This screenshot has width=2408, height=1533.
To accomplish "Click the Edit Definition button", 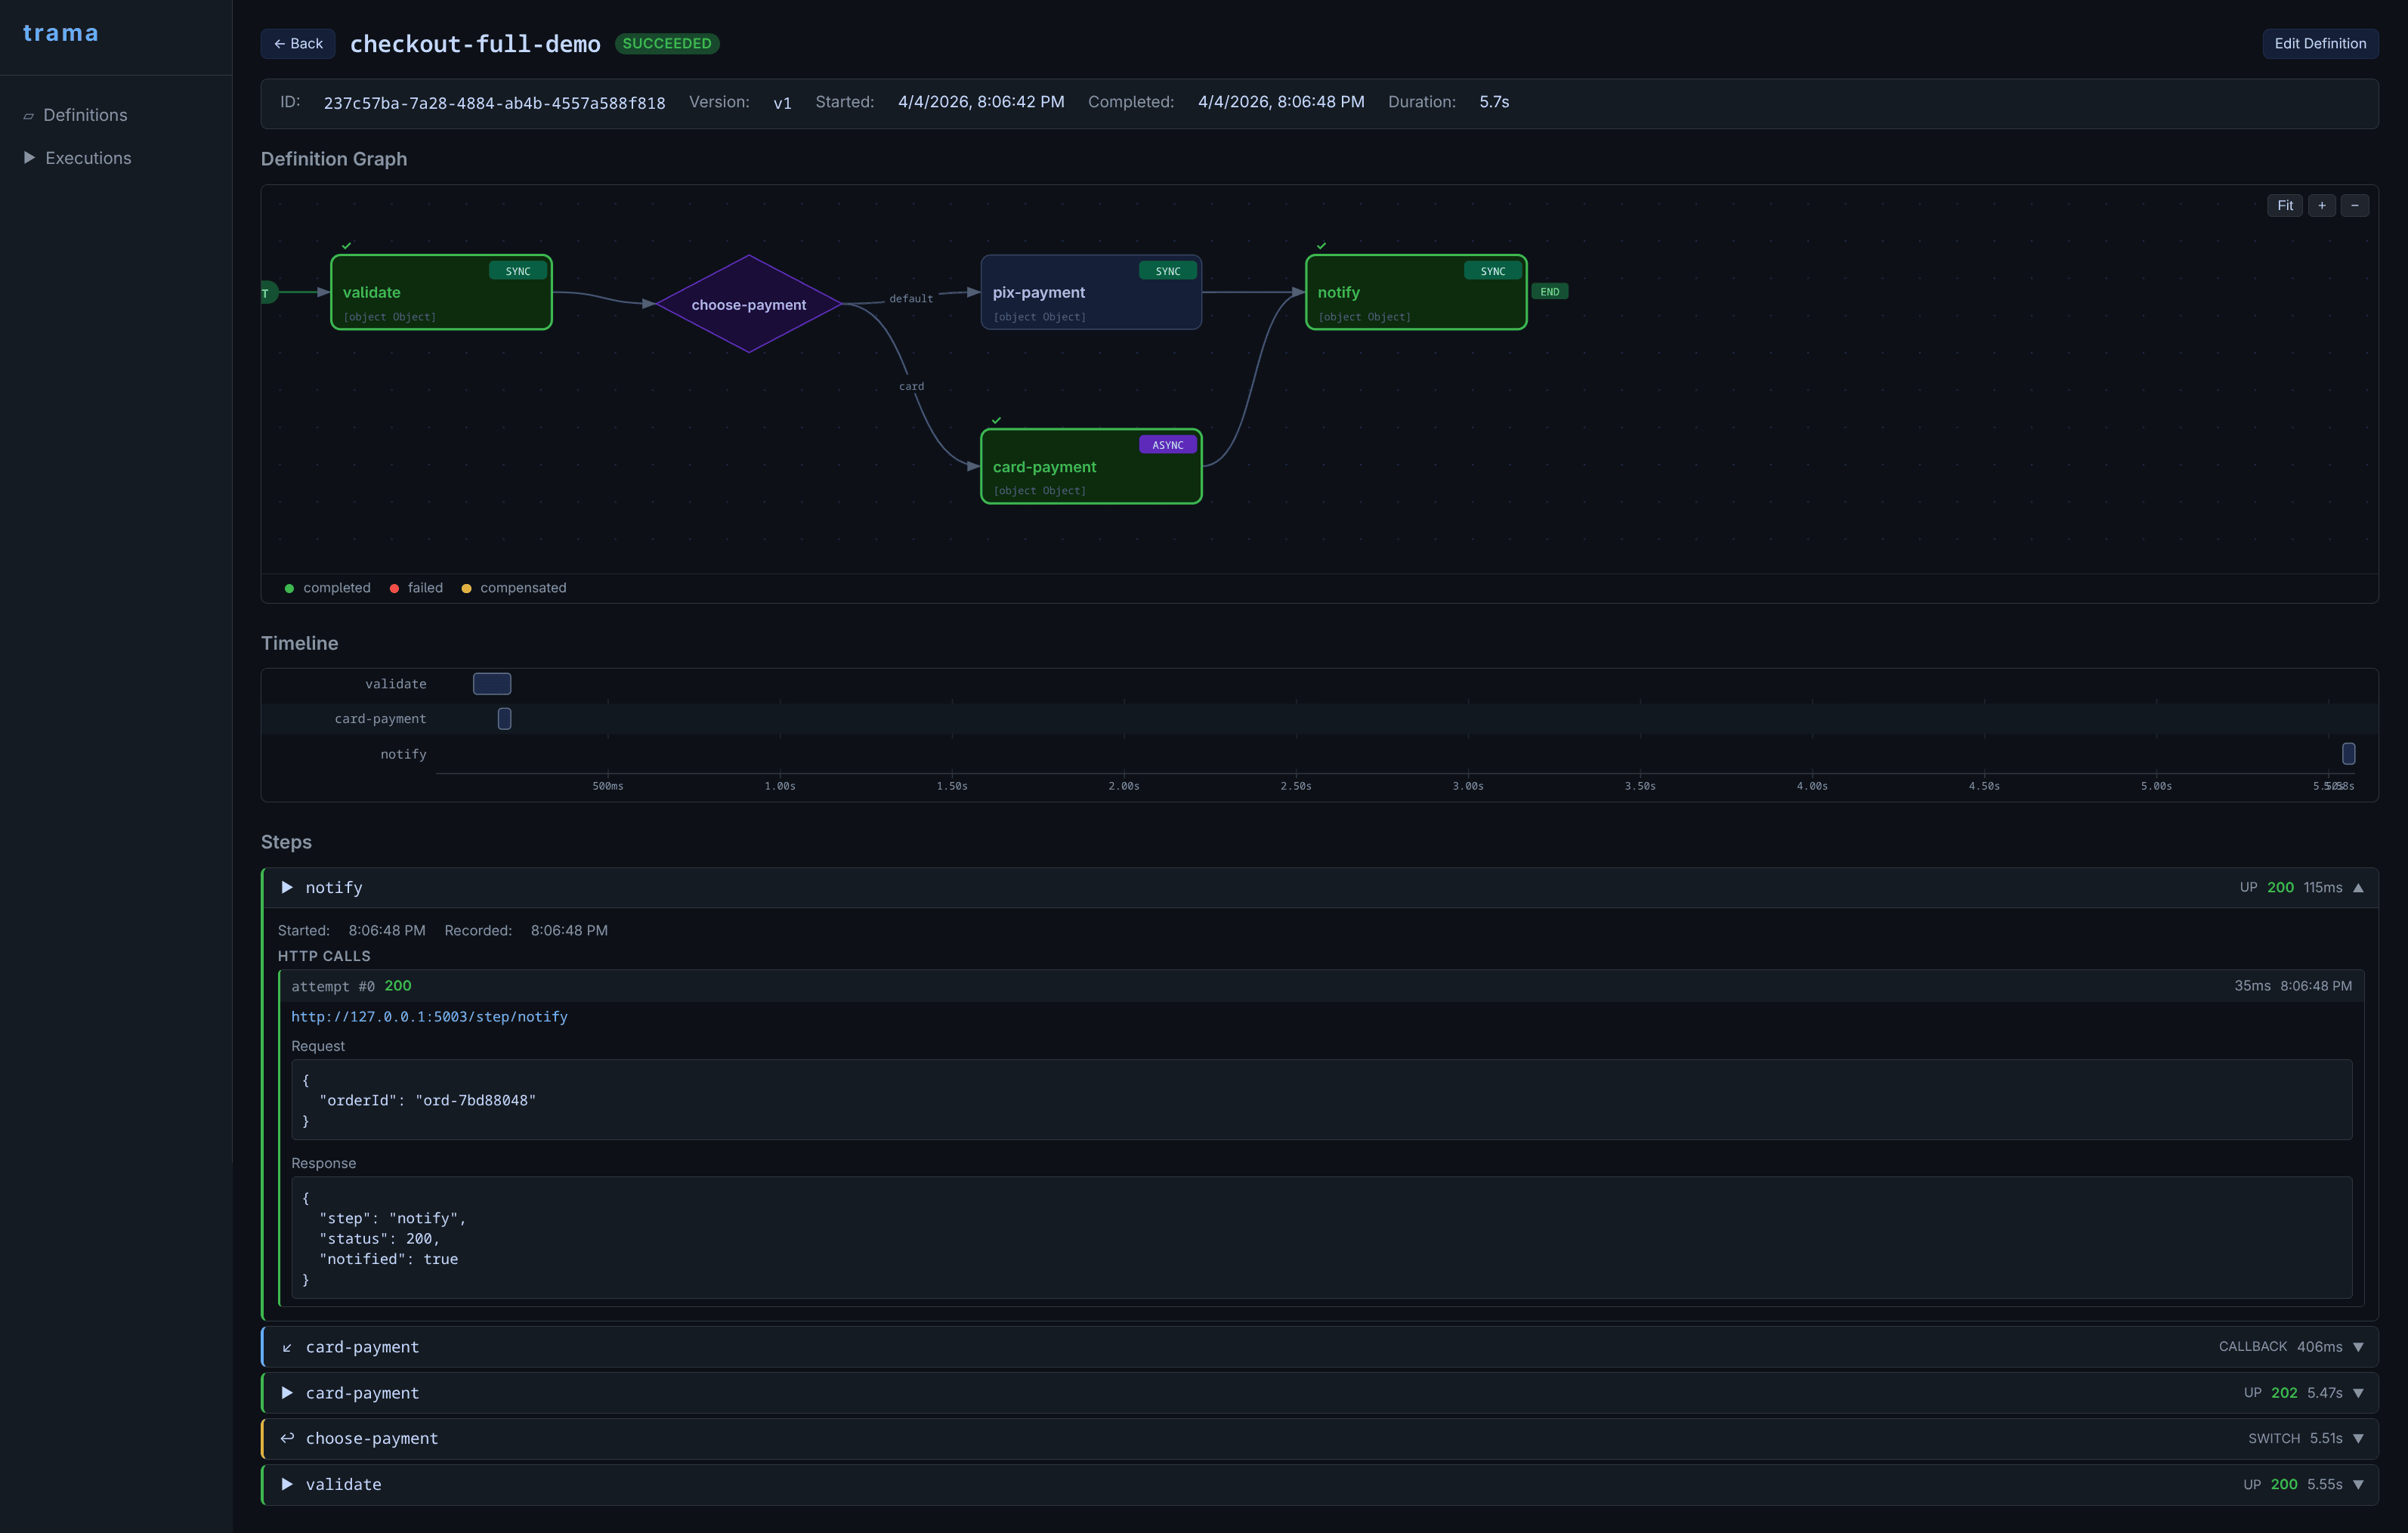I will click(2320, 44).
